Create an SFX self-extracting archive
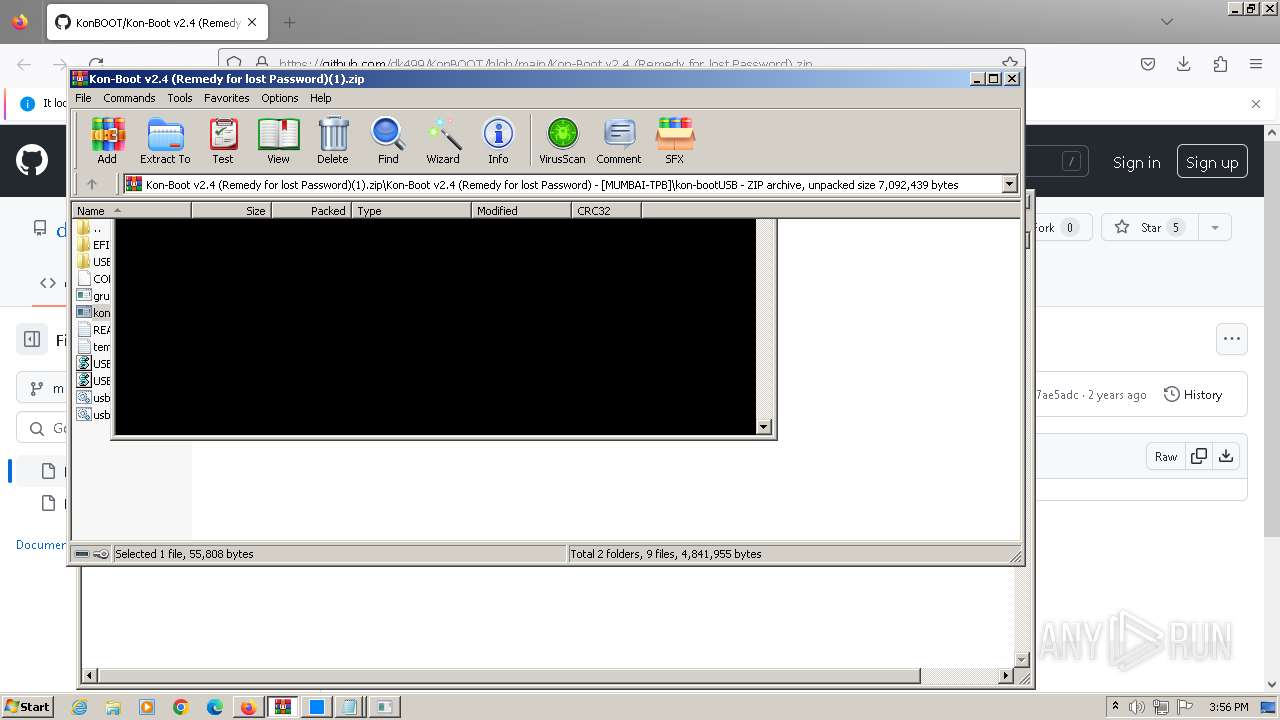This screenshot has height=720, width=1280. pyautogui.click(x=675, y=140)
